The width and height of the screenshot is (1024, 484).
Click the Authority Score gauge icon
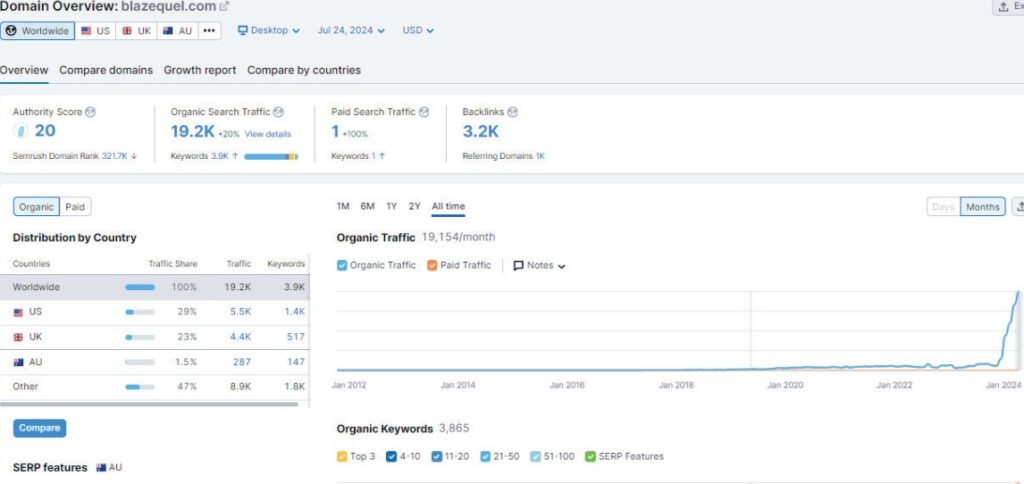point(21,131)
